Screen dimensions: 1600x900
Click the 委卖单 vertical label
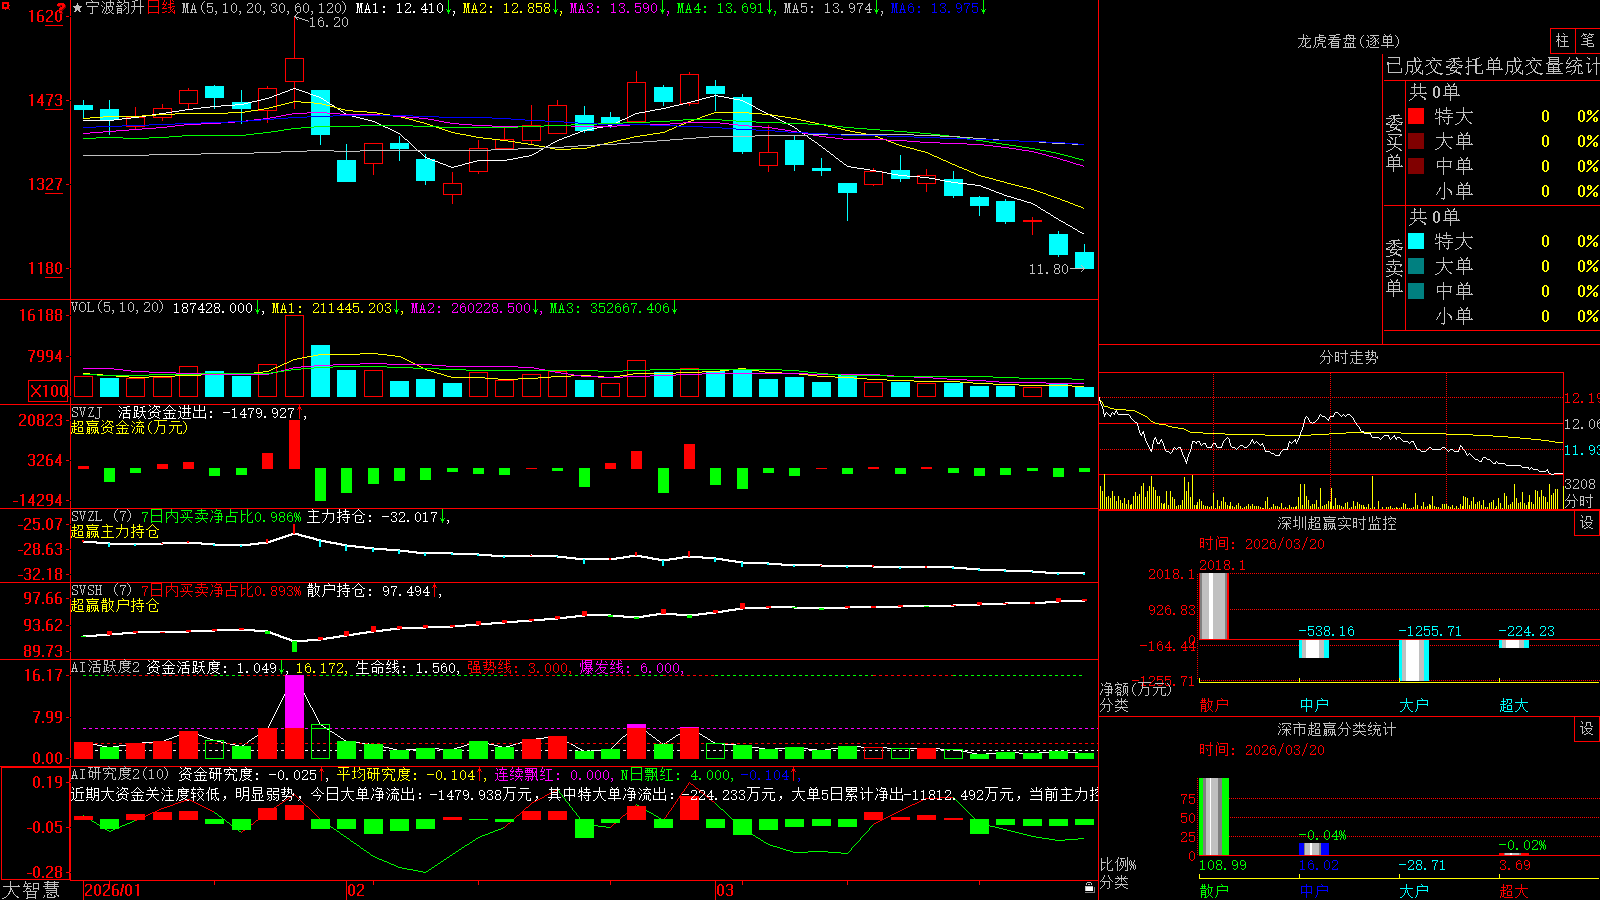point(1394,268)
